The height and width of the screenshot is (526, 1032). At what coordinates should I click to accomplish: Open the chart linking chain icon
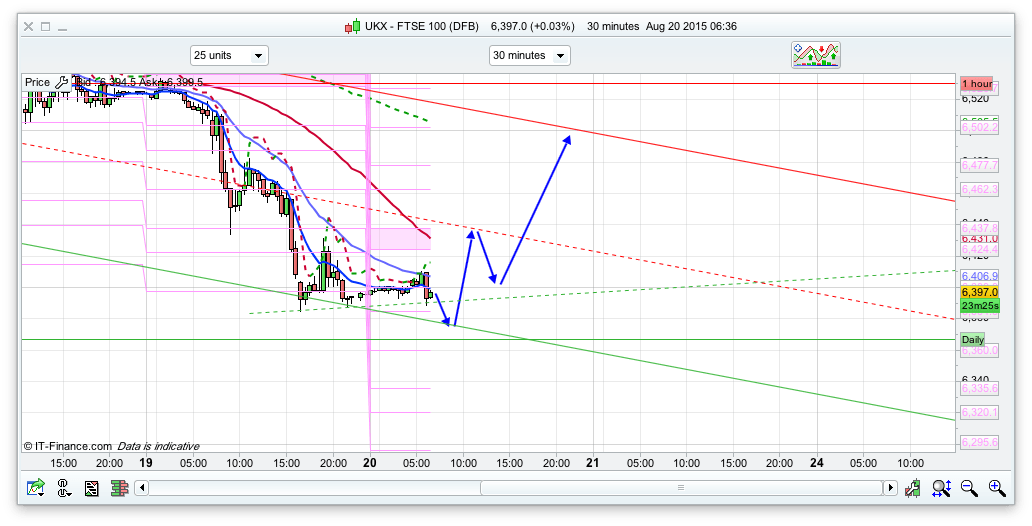tap(64, 488)
